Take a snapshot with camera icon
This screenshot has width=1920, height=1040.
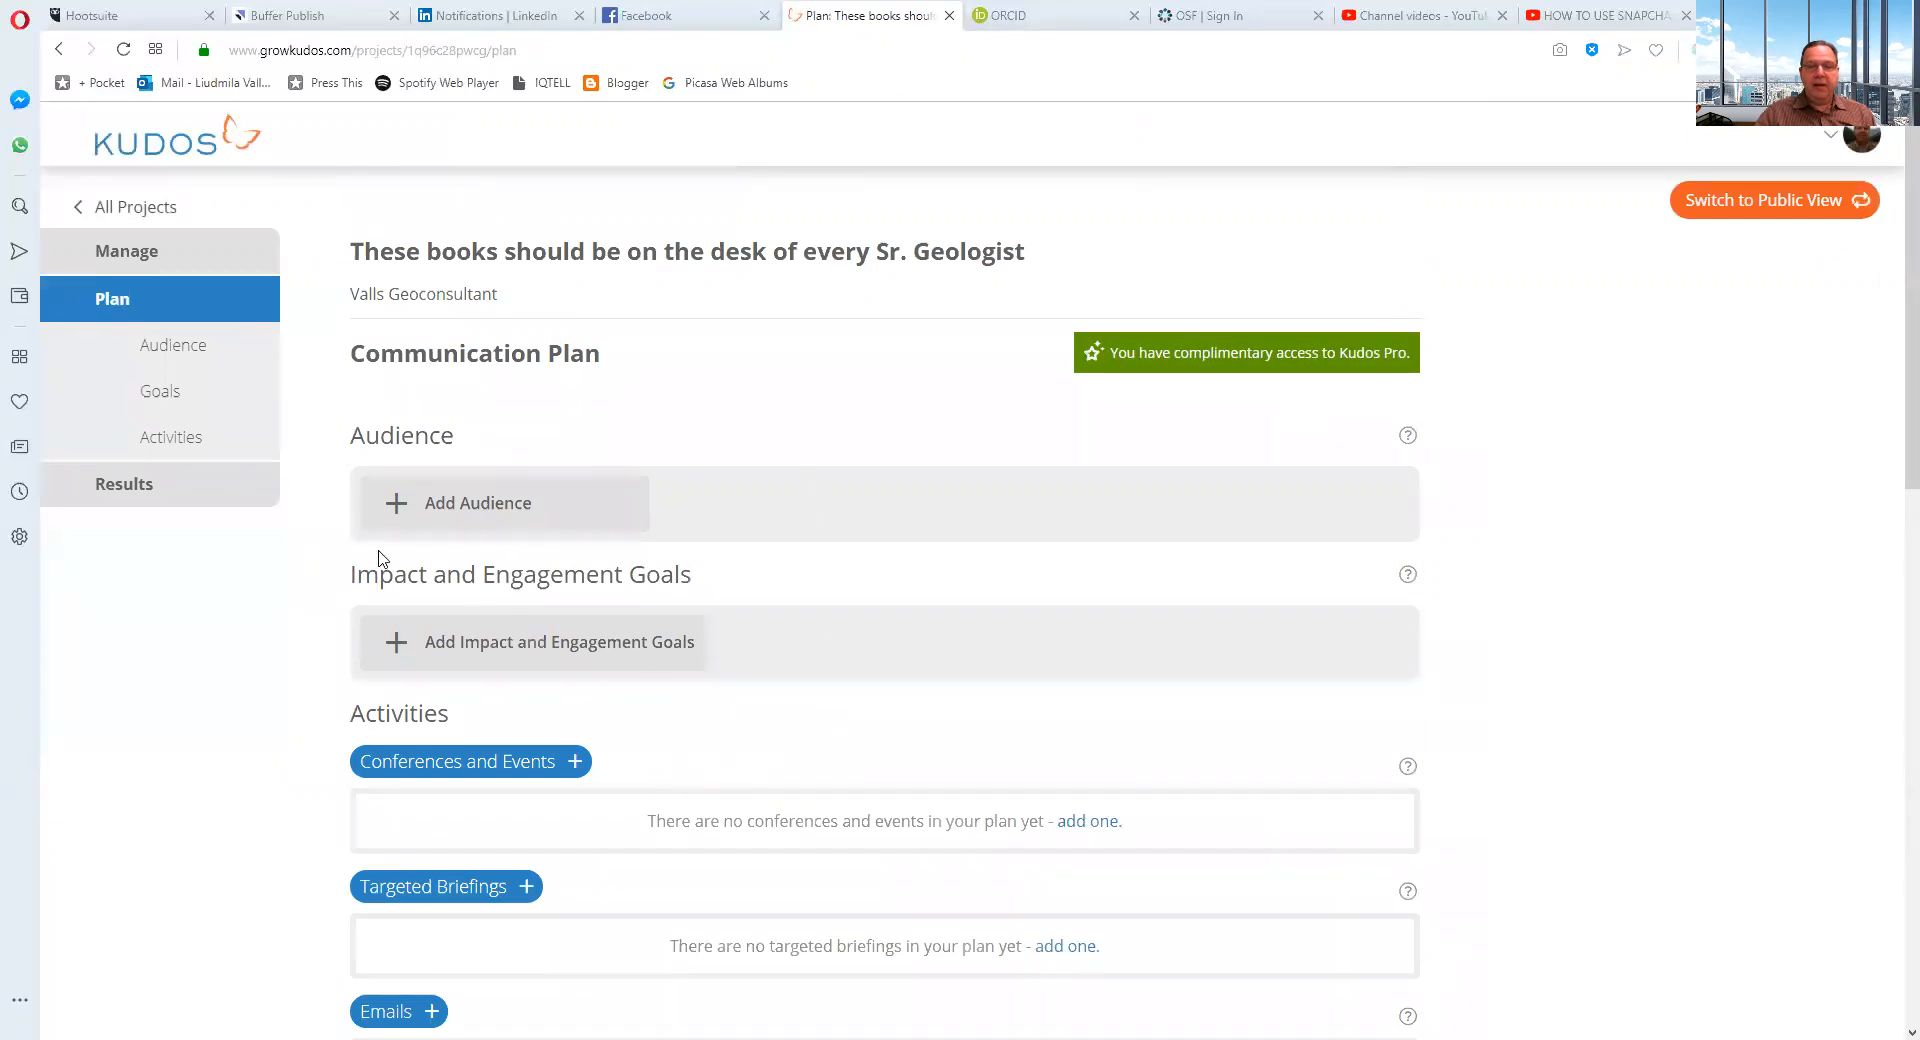[1560, 50]
